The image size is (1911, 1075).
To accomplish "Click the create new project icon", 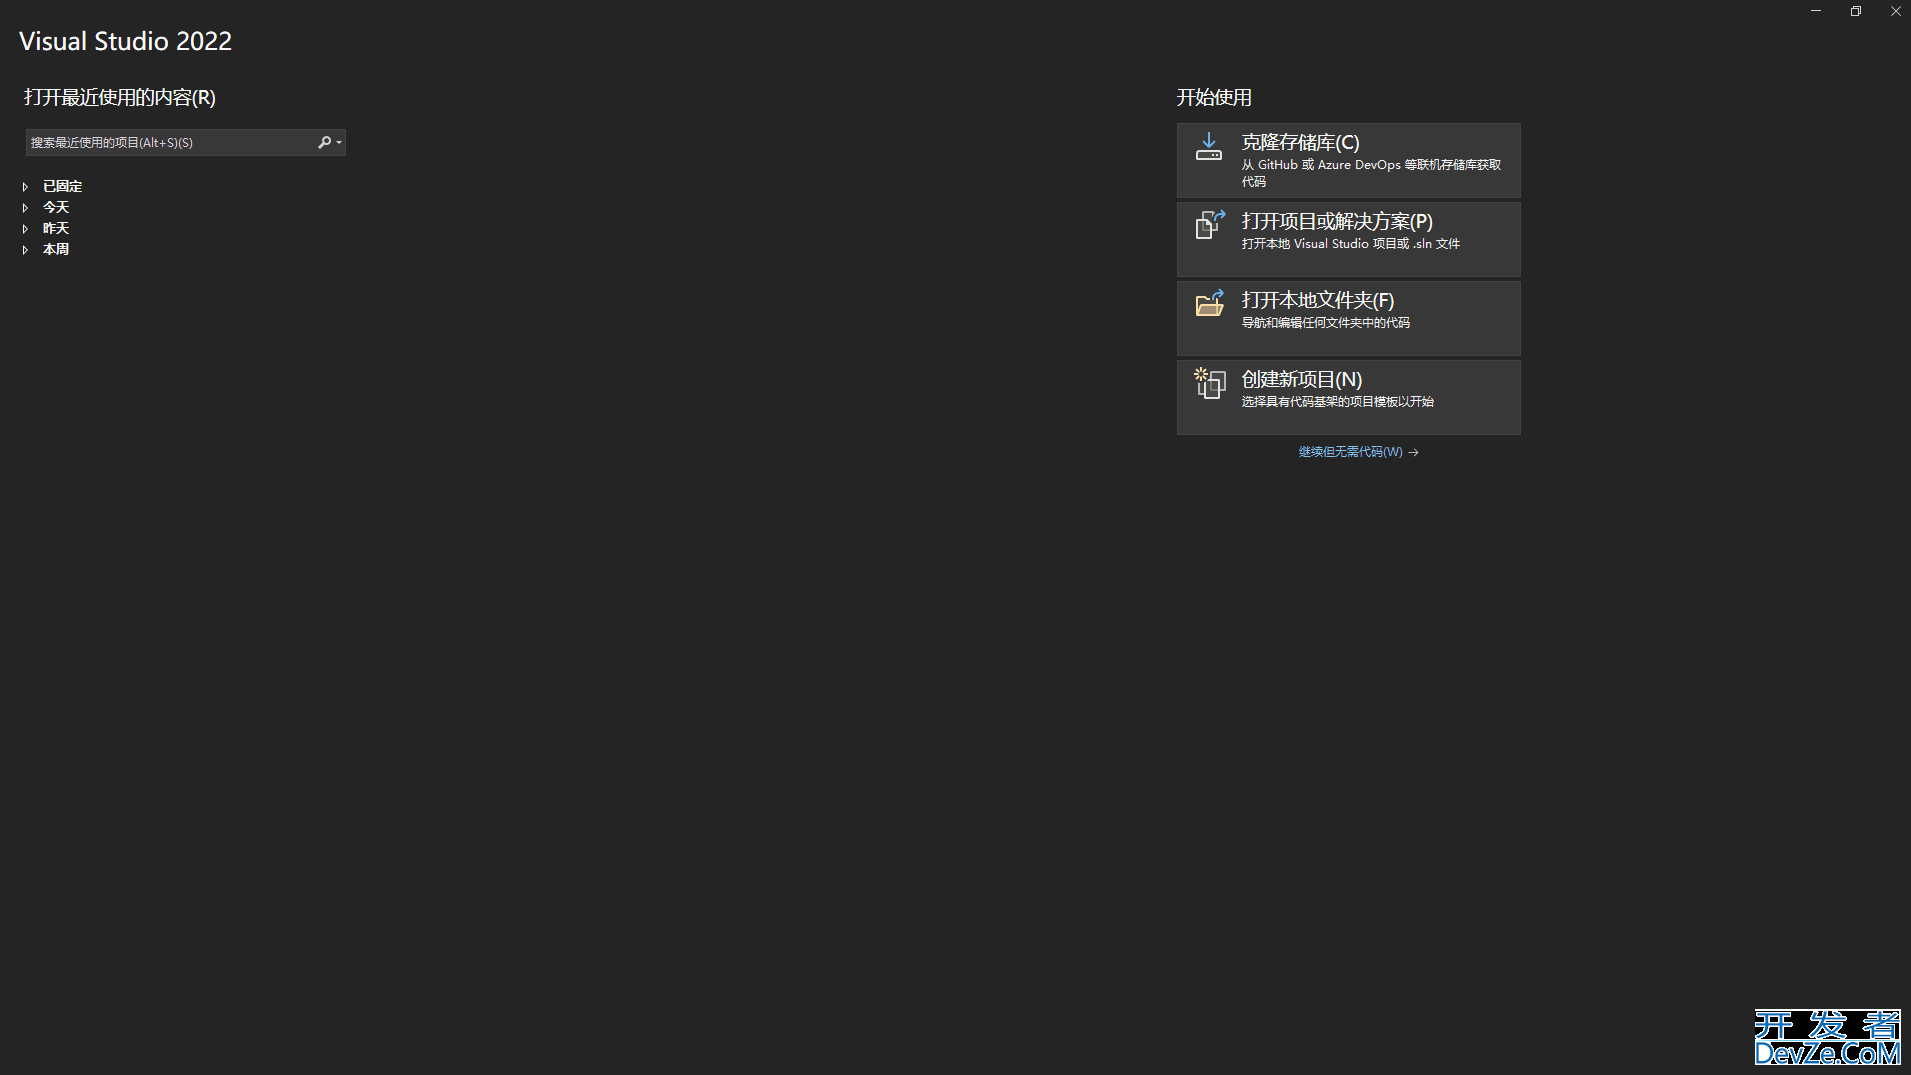I will (x=1210, y=383).
